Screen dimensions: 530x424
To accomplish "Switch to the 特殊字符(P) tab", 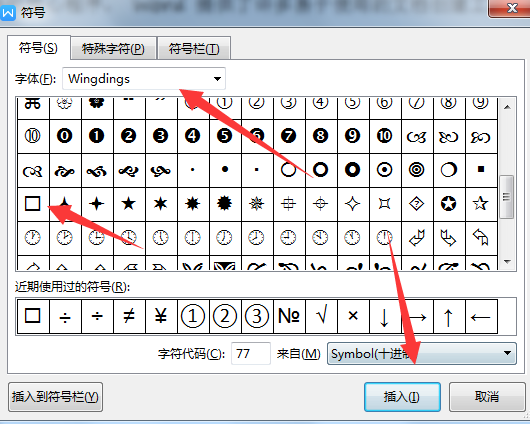I will (x=113, y=49).
